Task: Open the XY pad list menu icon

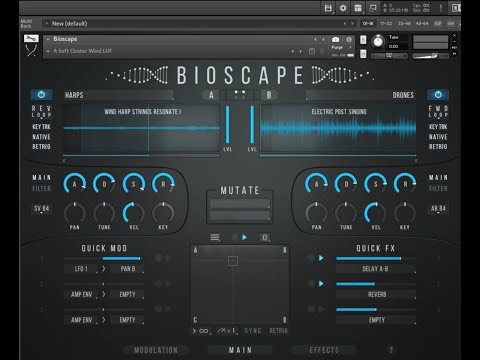Action: pyautogui.click(x=215, y=237)
